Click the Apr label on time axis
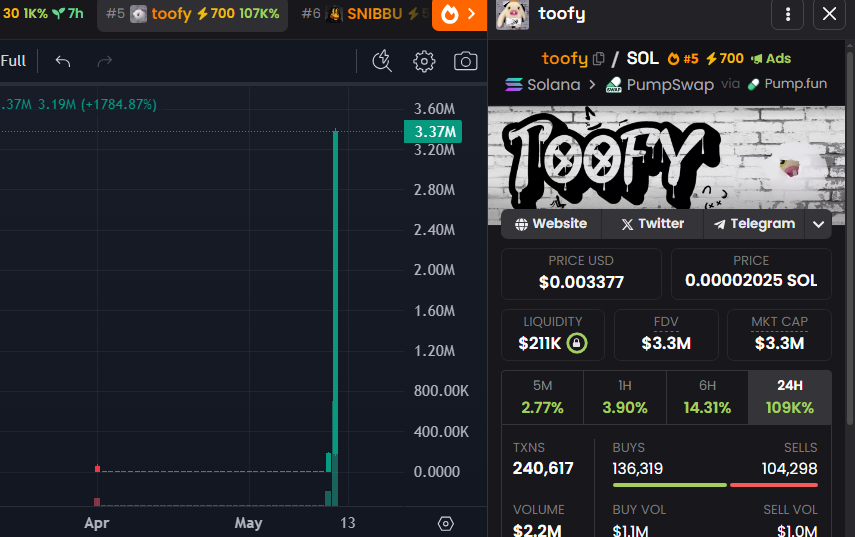This screenshot has width=855, height=537. point(97,523)
